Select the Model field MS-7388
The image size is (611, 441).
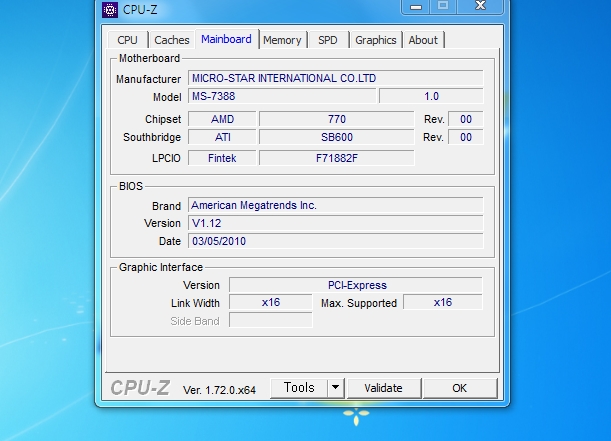(x=281, y=96)
